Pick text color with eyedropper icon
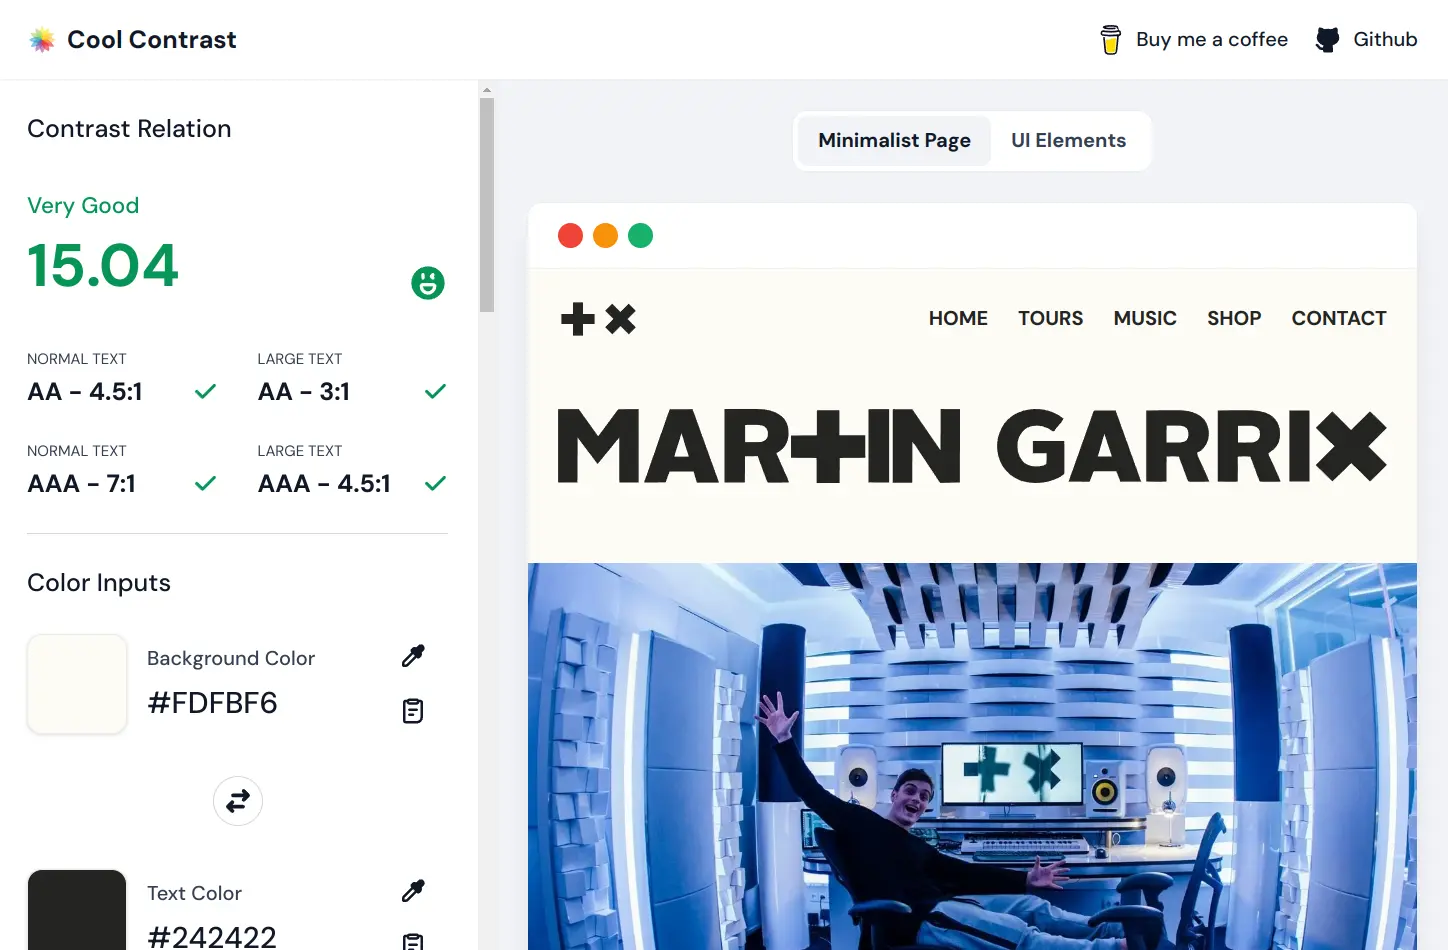The width and height of the screenshot is (1448, 950). [x=413, y=891]
